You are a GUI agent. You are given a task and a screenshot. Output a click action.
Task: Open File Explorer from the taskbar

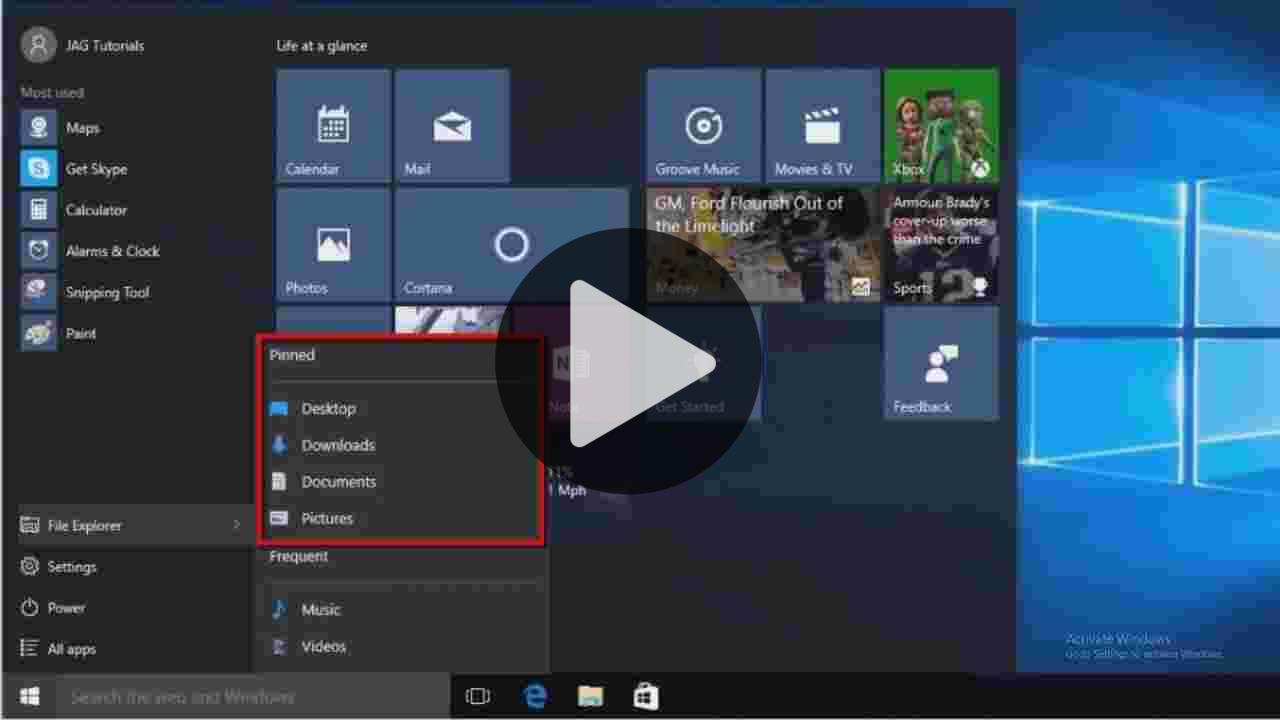click(590, 696)
